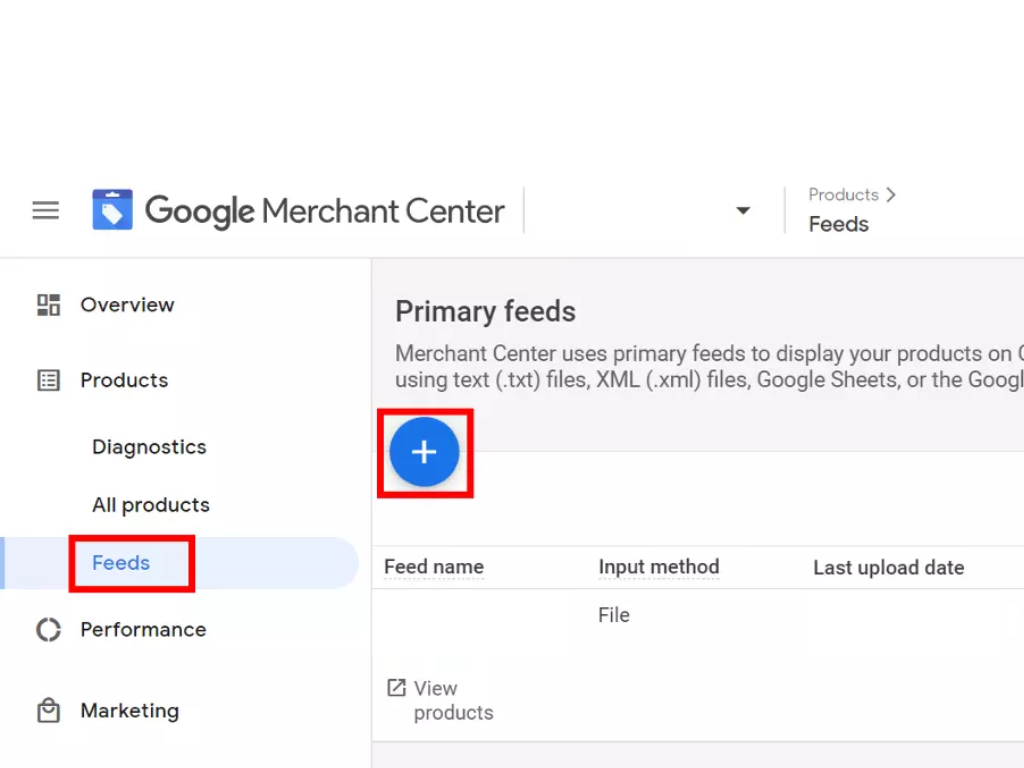This screenshot has height=768, width=1024.
Task: Open the Marketing section
Action: [x=129, y=711]
